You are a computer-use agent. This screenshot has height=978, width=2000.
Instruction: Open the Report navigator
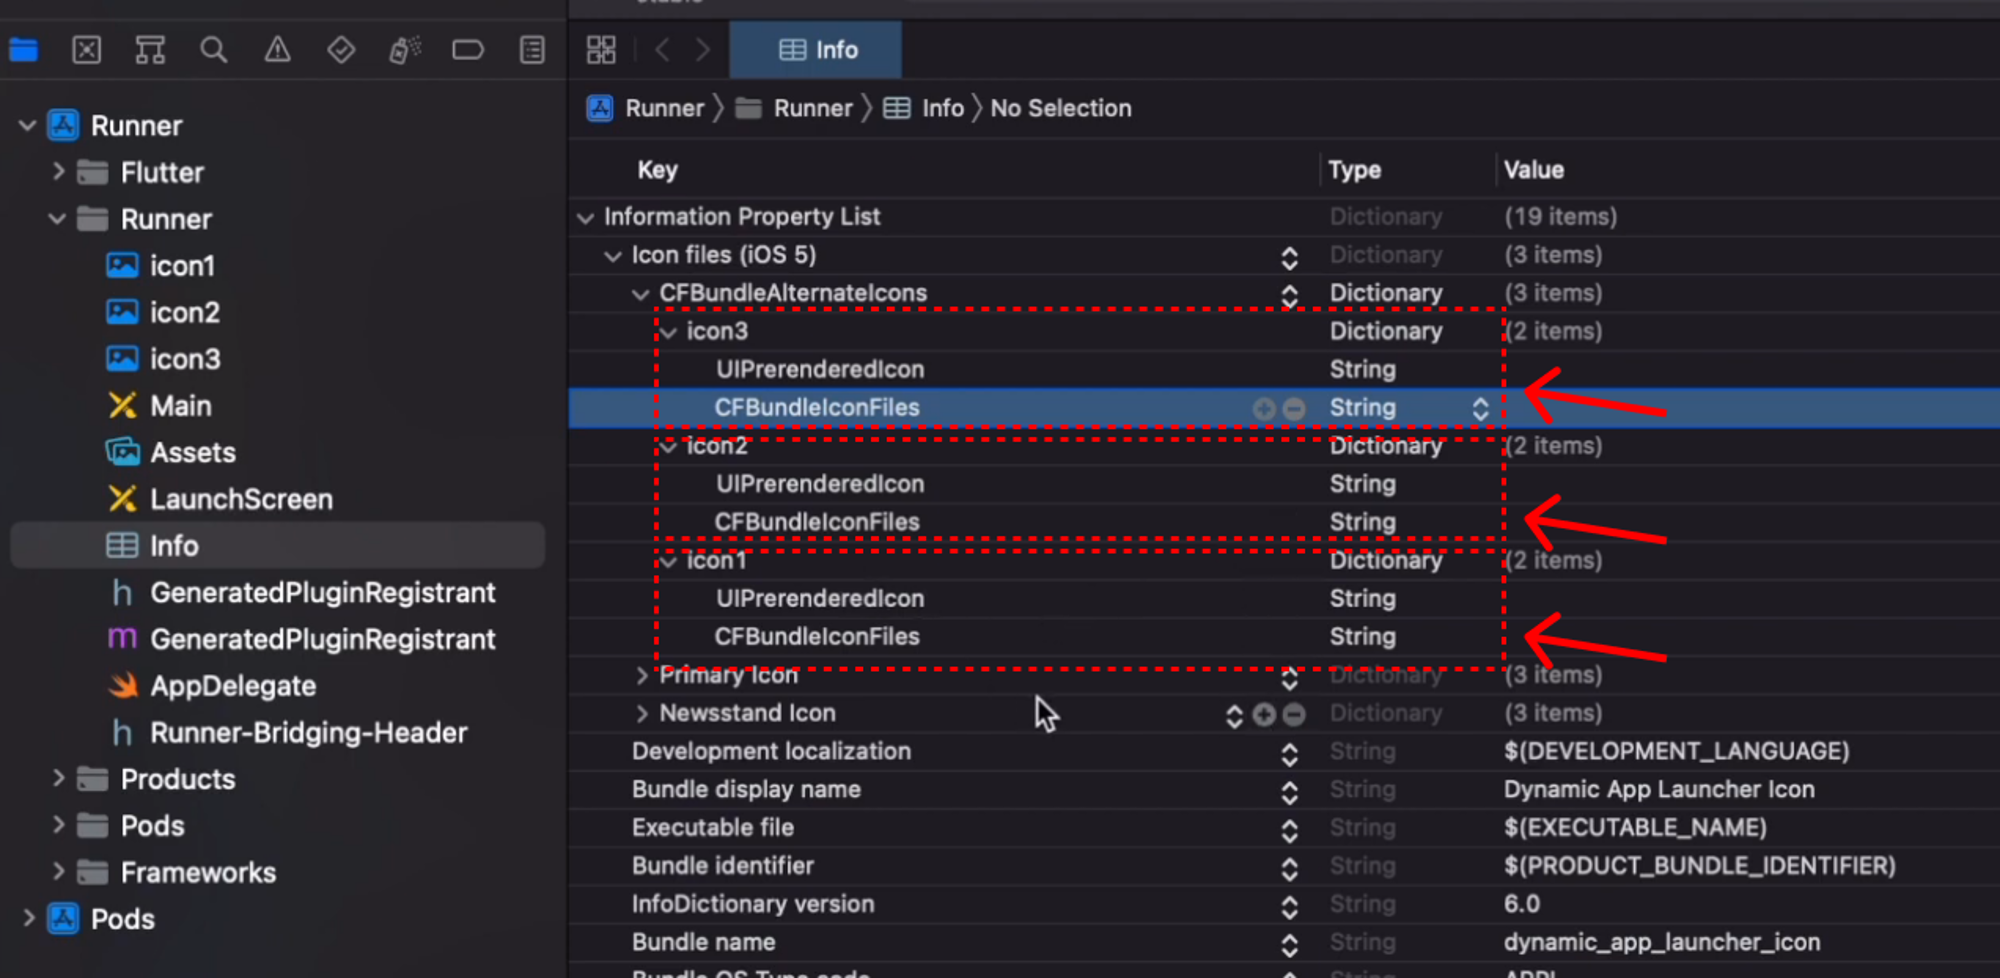(x=532, y=49)
